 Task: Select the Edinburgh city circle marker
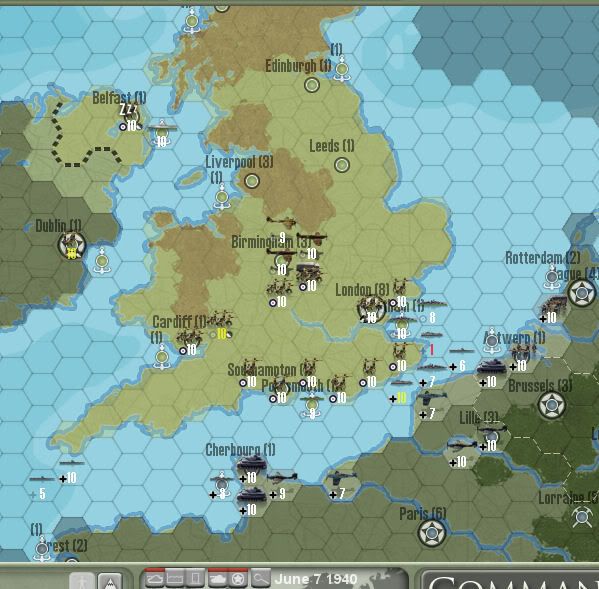click(312, 85)
